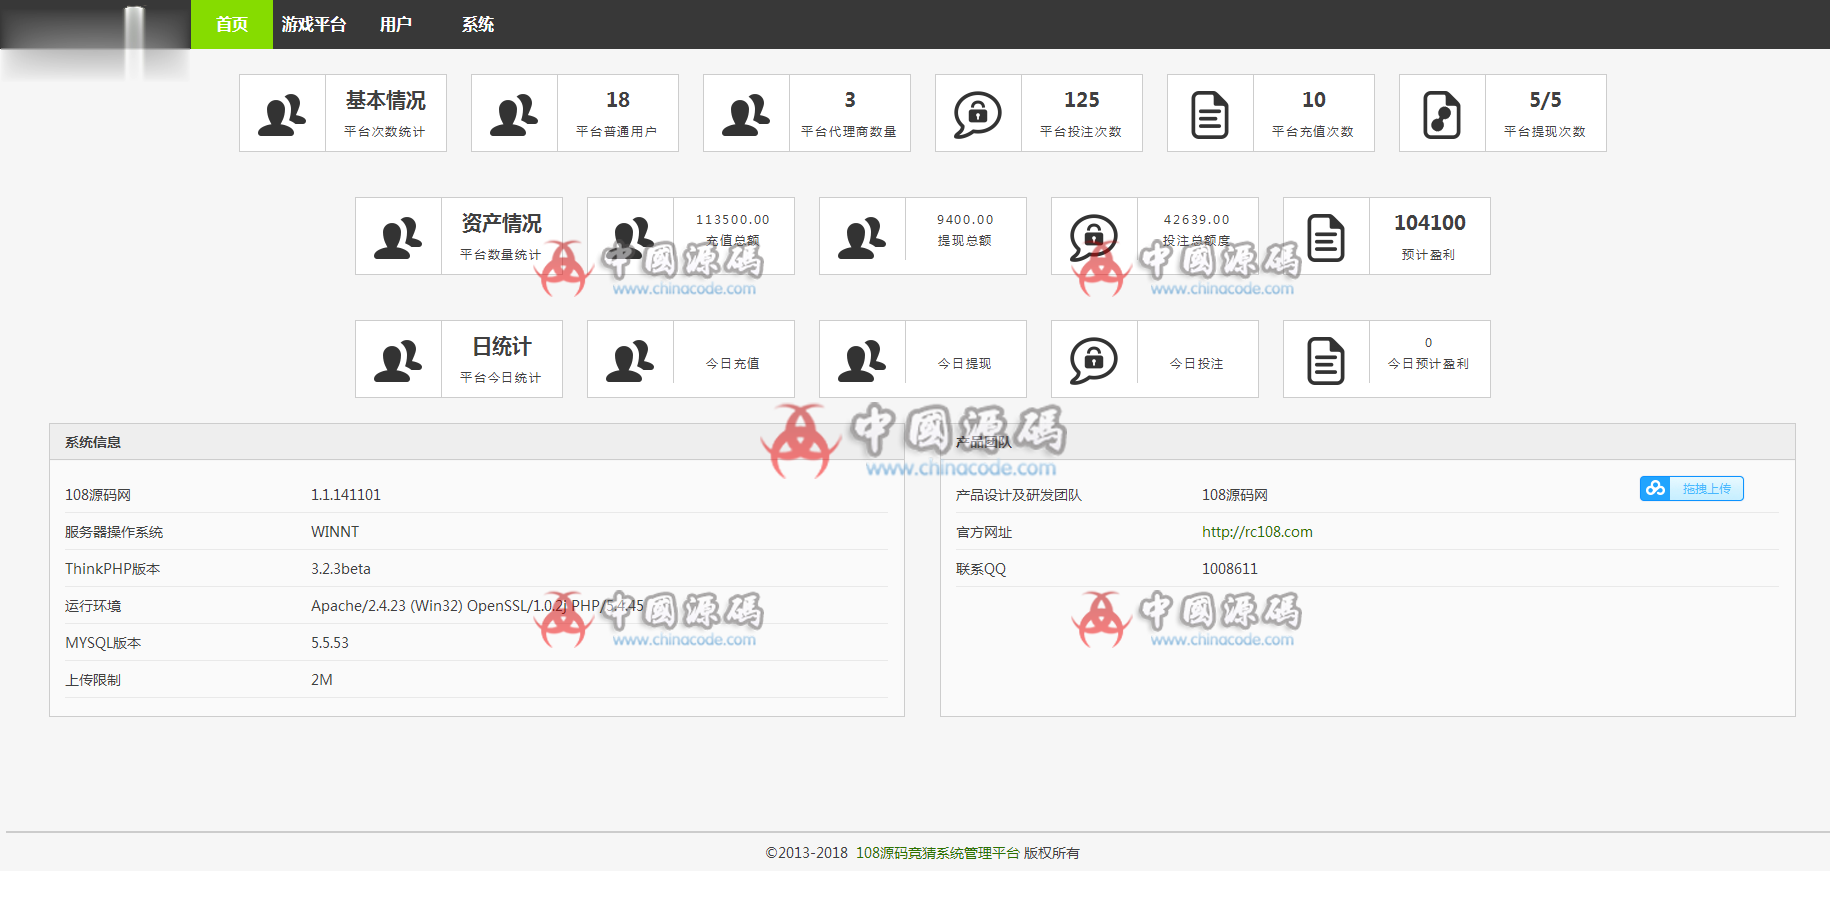The image size is (1830, 911).
Task: Click the lock chat icon beside 平台投注次数
Action: tap(978, 114)
